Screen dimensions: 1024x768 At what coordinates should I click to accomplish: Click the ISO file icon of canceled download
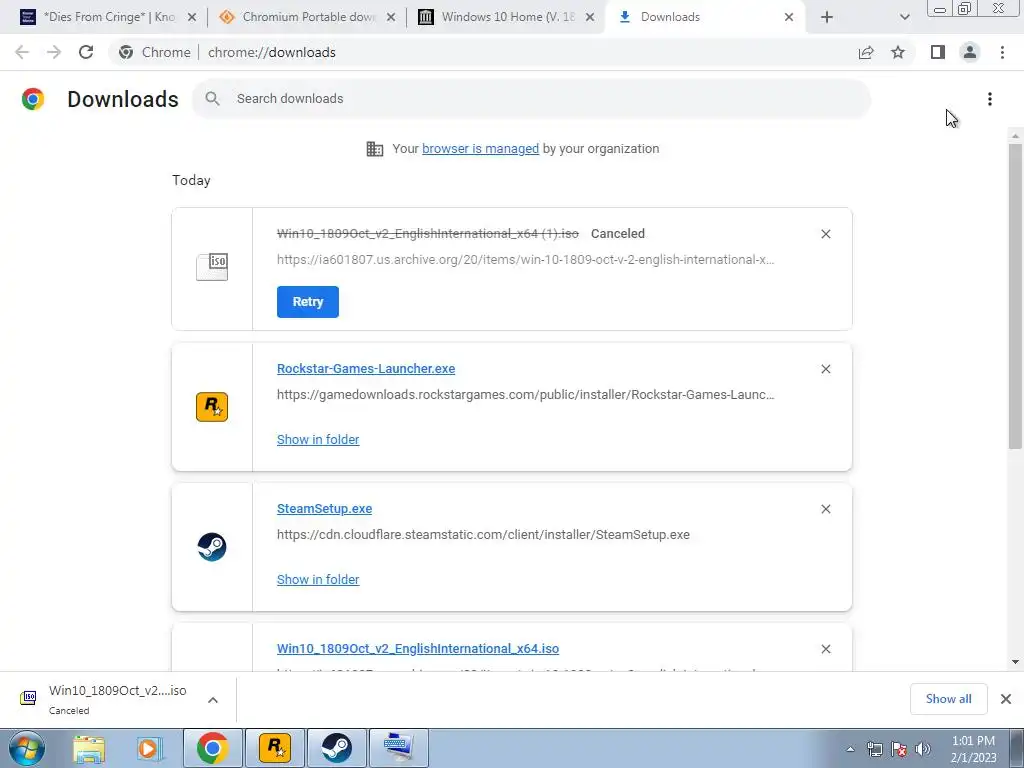[x=212, y=267]
